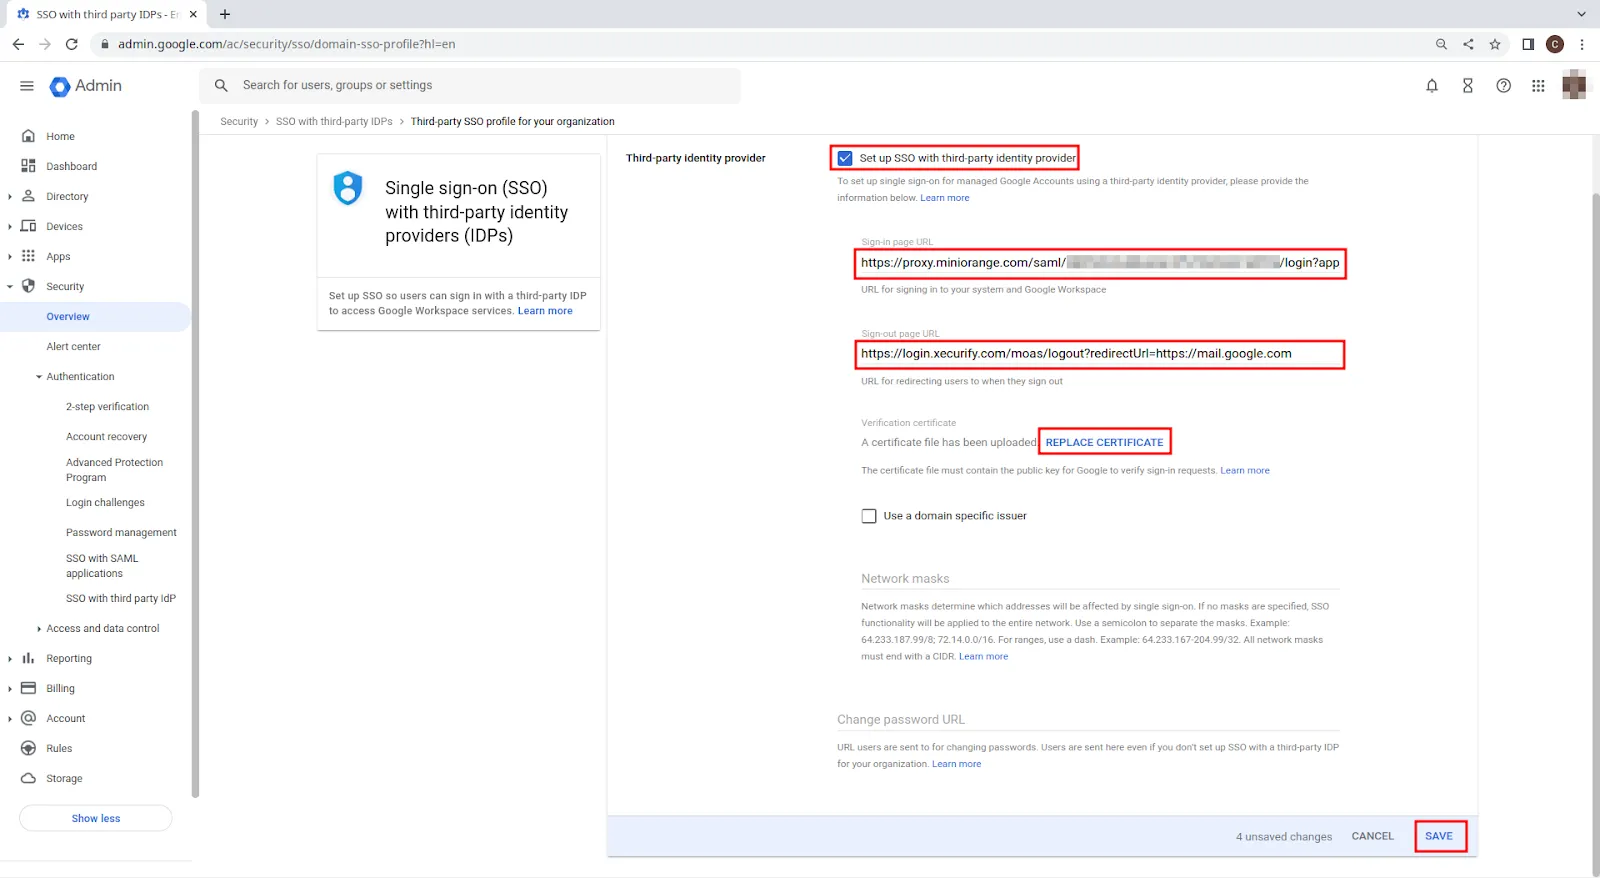The width and height of the screenshot is (1600, 878).
Task: Click the Storage cloud icon
Action: [x=28, y=778]
